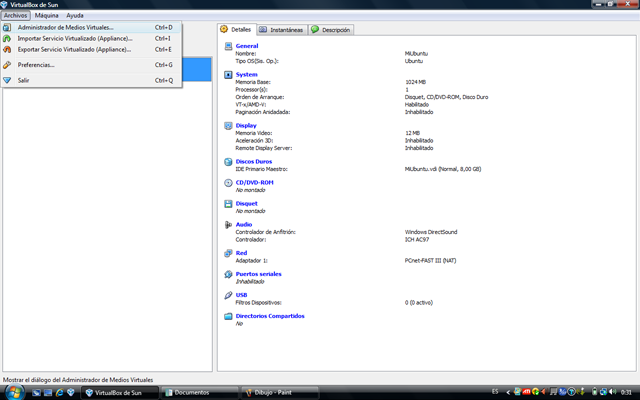
Task: Choose Importar Servicio Virtualizado (Appliance)
Action: (x=74, y=39)
